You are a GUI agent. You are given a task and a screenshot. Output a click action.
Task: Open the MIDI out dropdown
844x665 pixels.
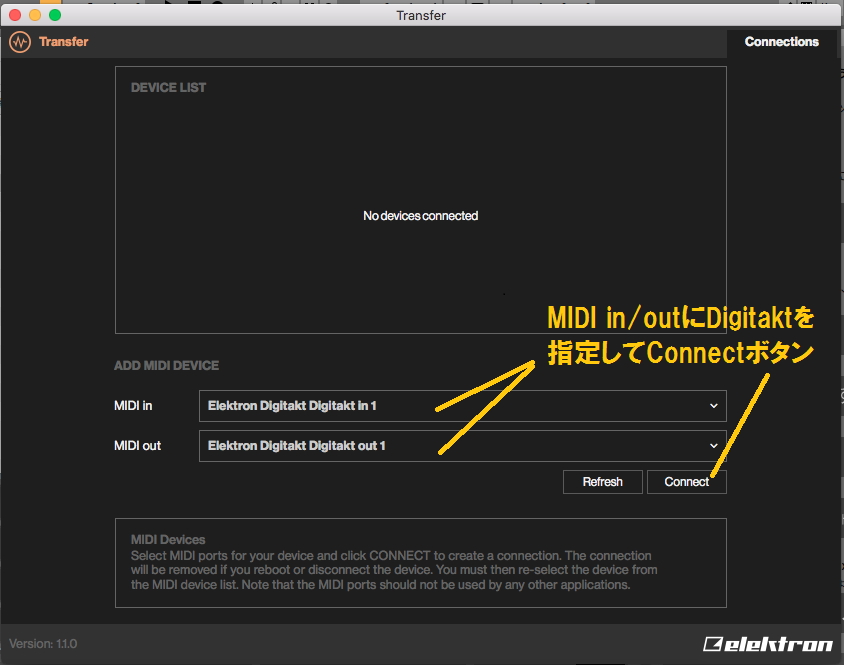pyautogui.click(x=462, y=446)
